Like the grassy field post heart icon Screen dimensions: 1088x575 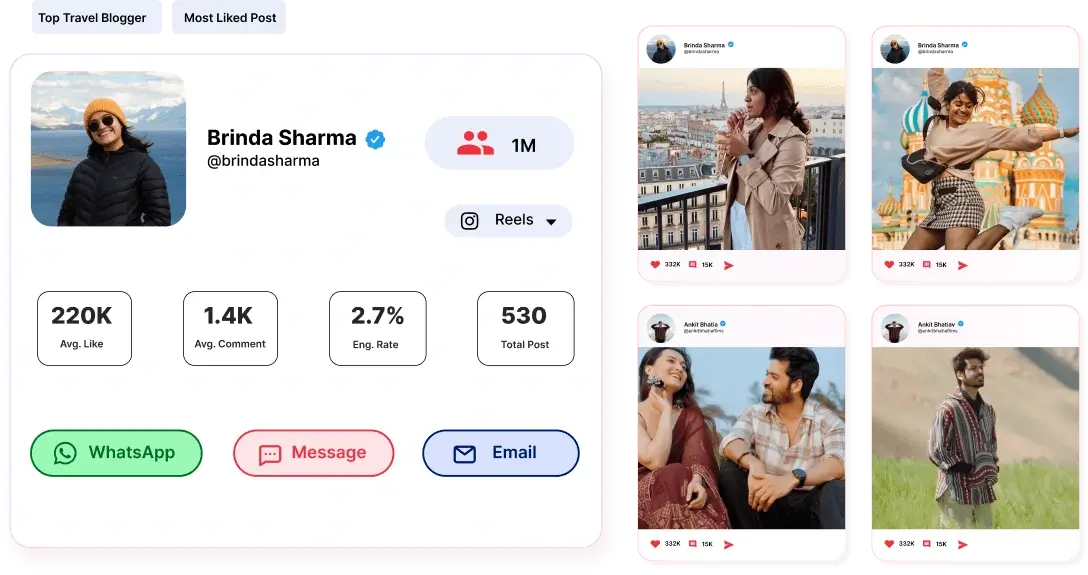[889, 544]
